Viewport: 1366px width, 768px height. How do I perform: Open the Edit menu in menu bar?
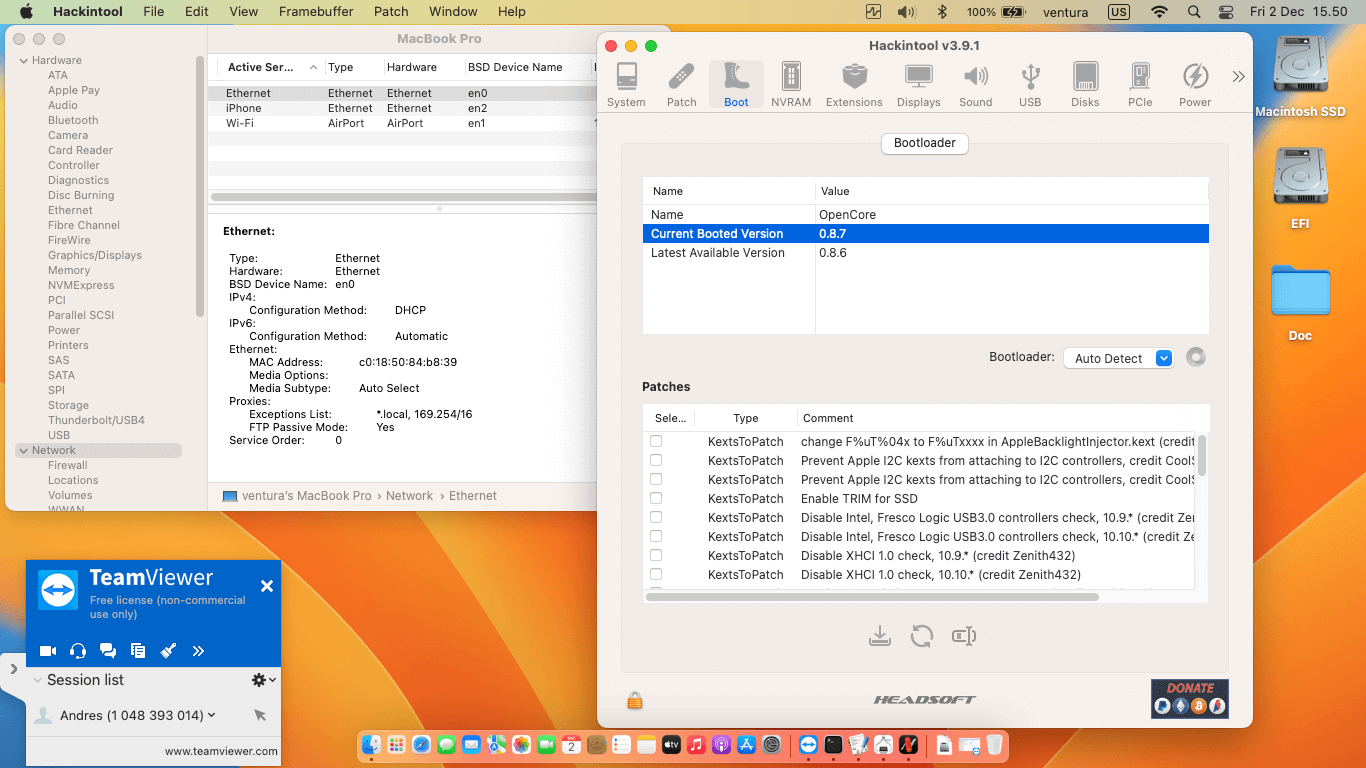coord(197,12)
